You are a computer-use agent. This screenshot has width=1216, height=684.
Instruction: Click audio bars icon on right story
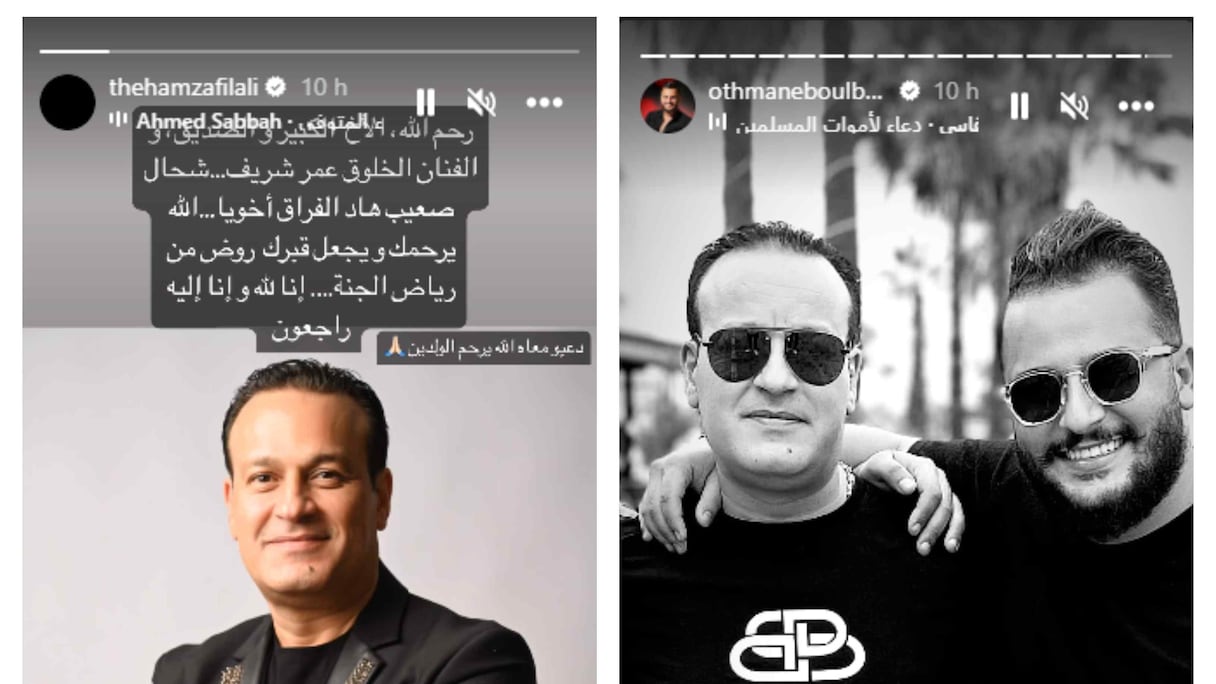[716, 123]
